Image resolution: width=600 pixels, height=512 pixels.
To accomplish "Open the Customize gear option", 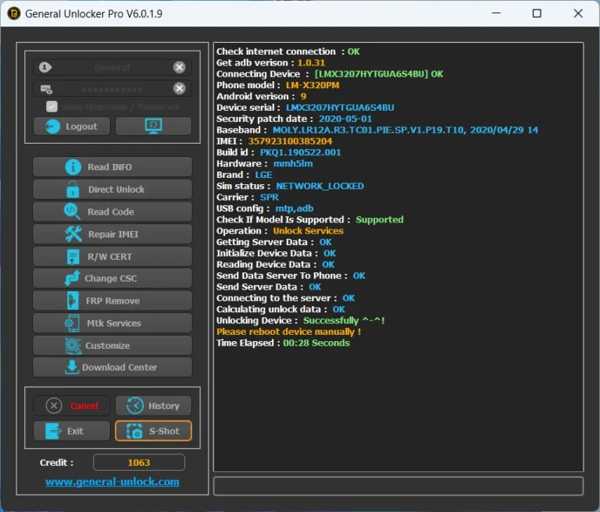I will click(112, 346).
